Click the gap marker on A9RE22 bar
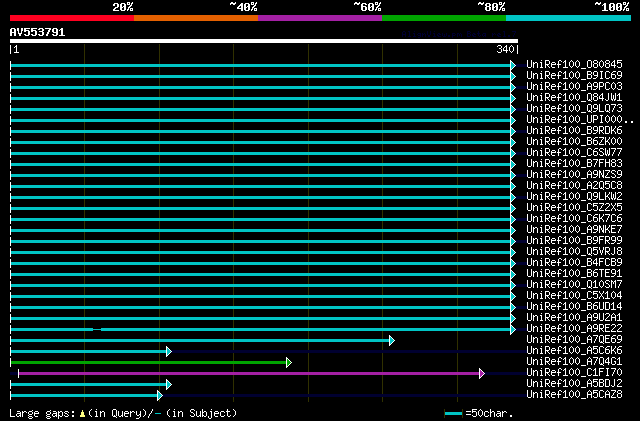The width and height of the screenshot is (640, 421). pos(97,329)
